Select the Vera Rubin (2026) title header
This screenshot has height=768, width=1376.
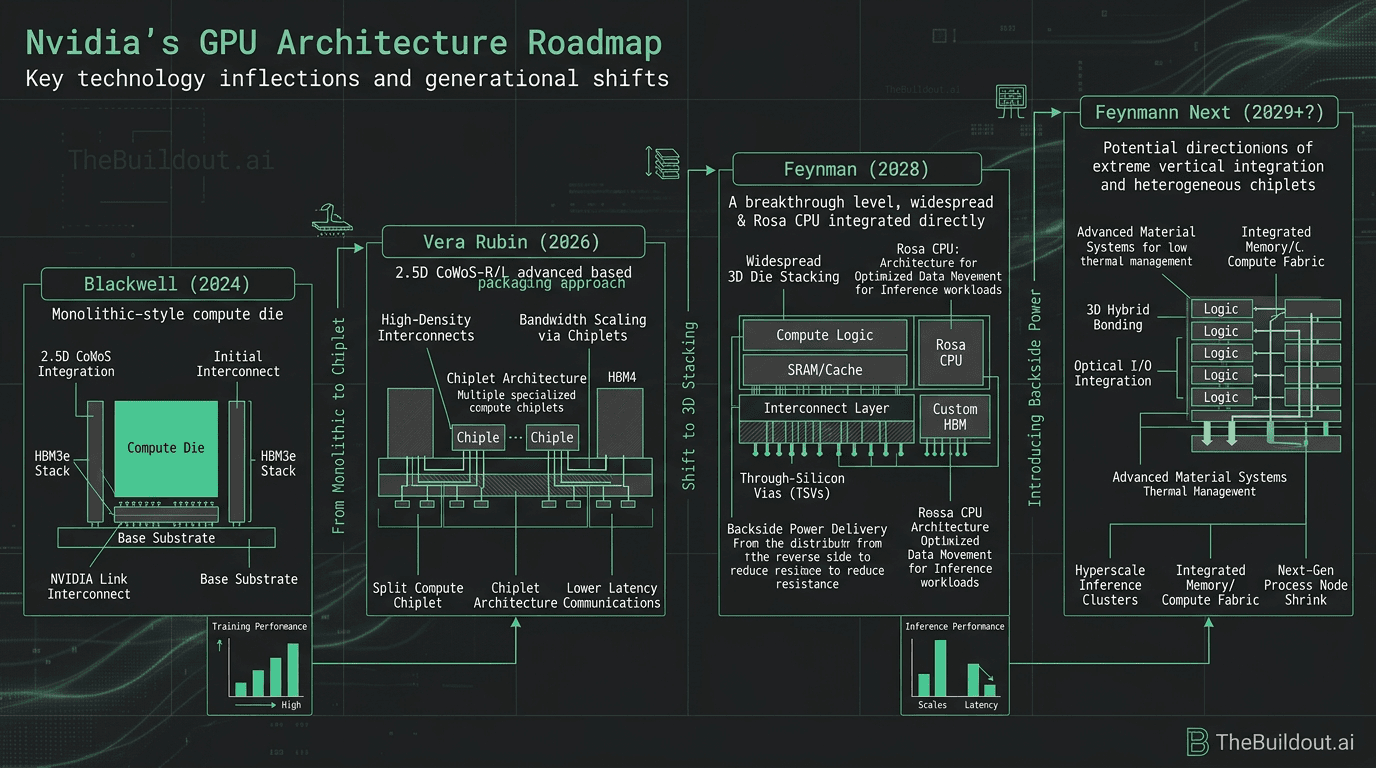click(x=512, y=243)
